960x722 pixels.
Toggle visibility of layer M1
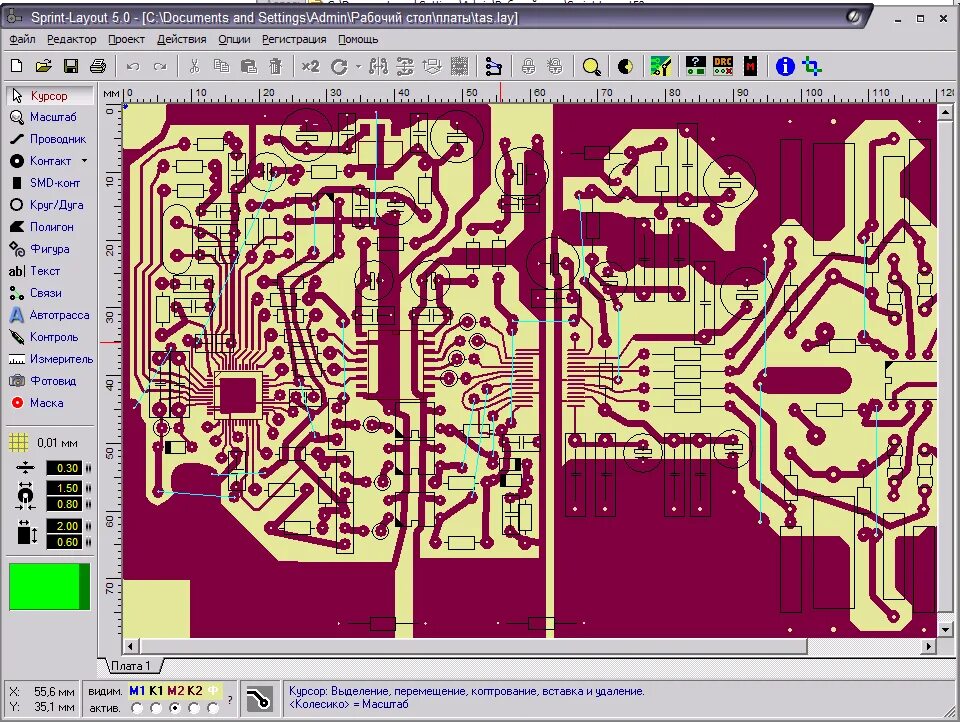(x=137, y=691)
